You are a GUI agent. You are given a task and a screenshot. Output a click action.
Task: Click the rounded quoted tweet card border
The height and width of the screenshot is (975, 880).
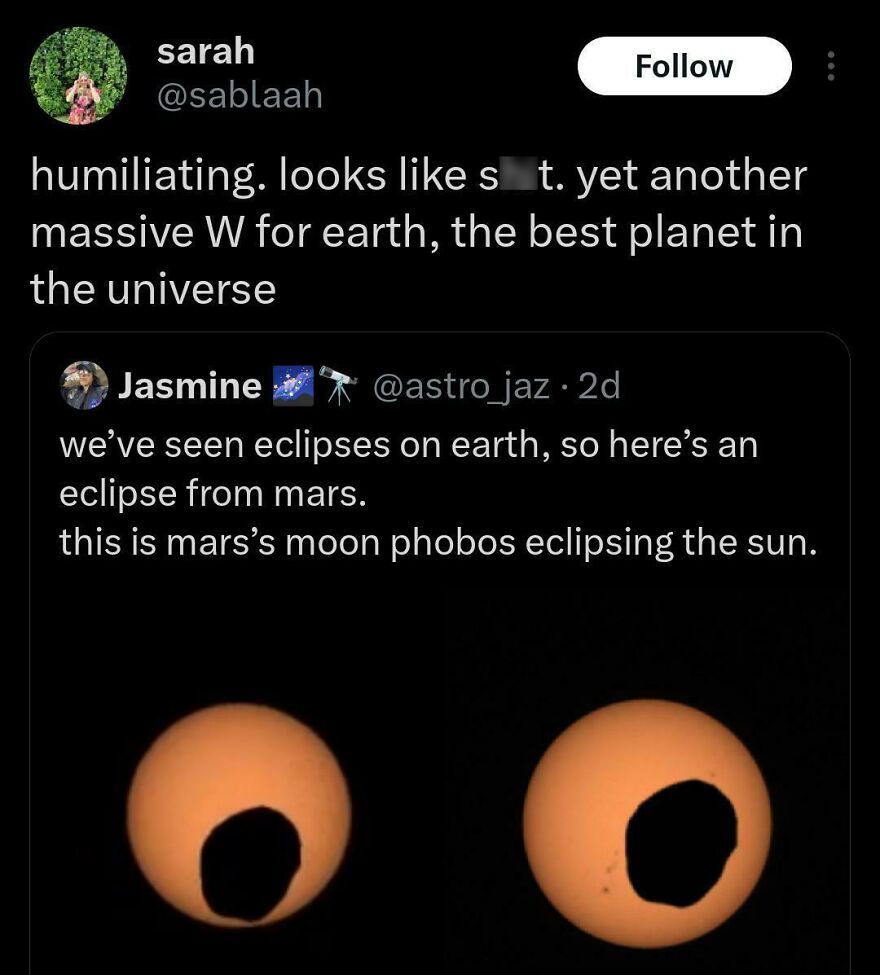pyautogui.click(x=440, y=333)
